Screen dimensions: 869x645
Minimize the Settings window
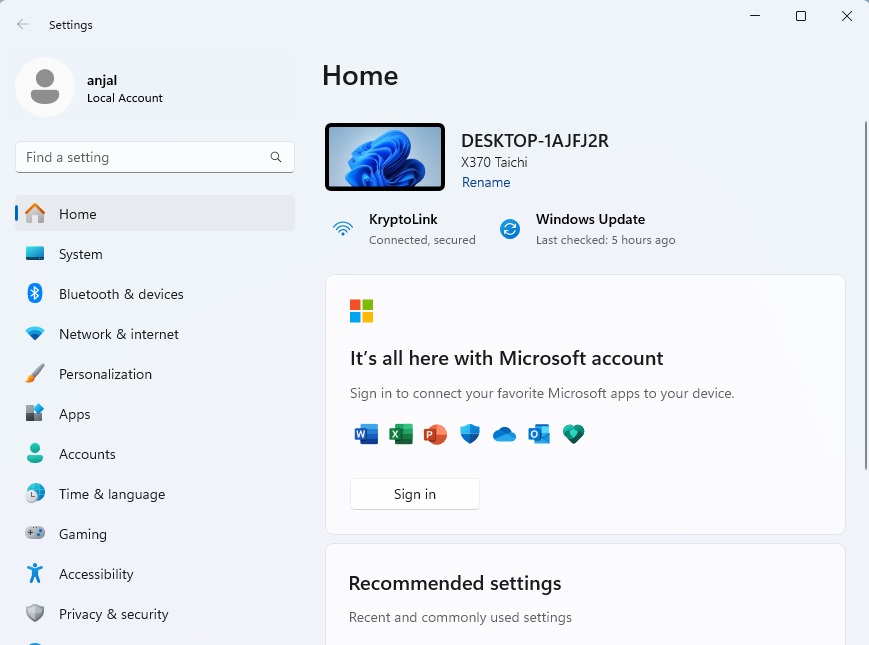(x=755, y=16)
